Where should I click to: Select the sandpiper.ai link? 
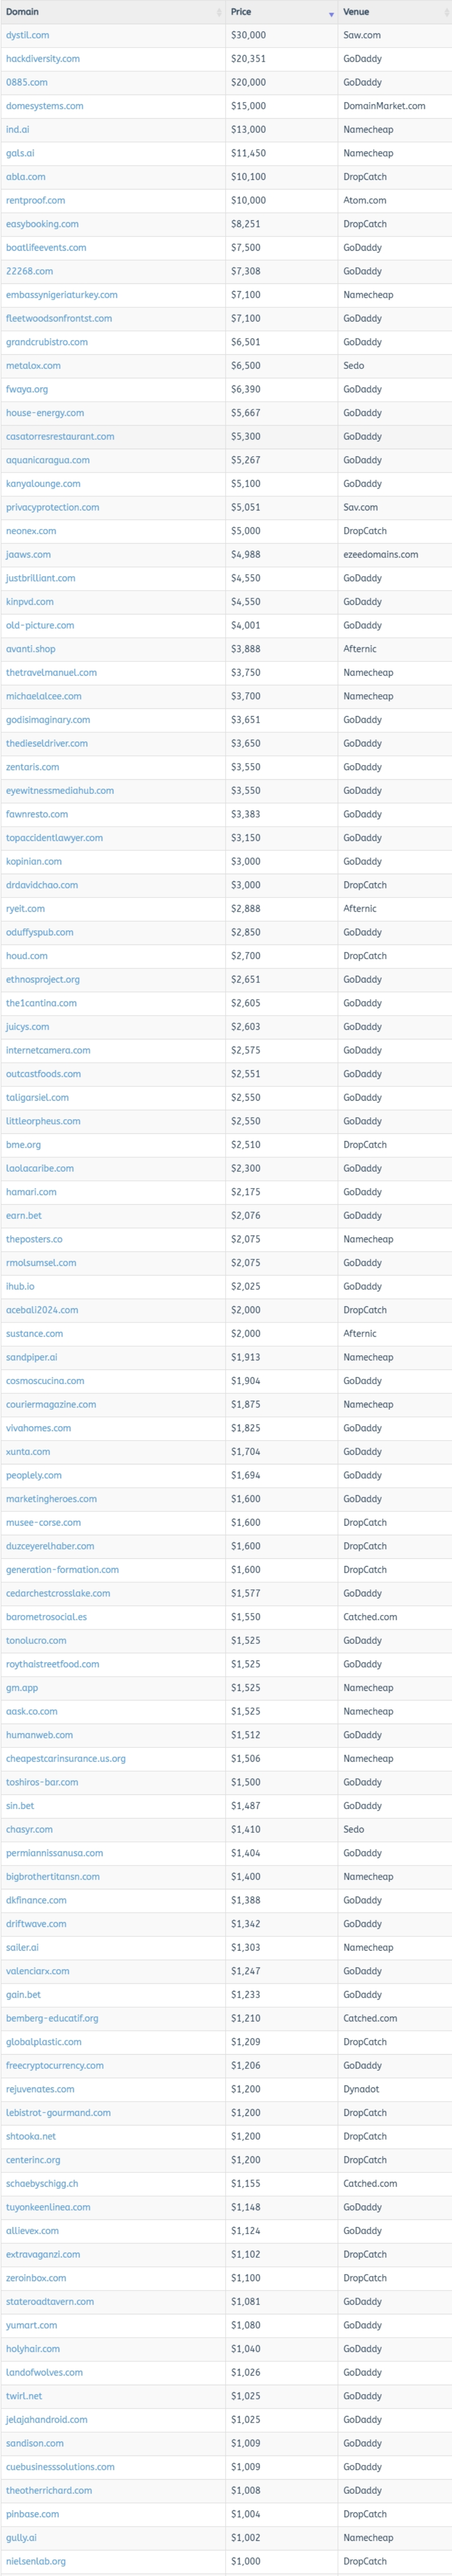coord(31,1357)
